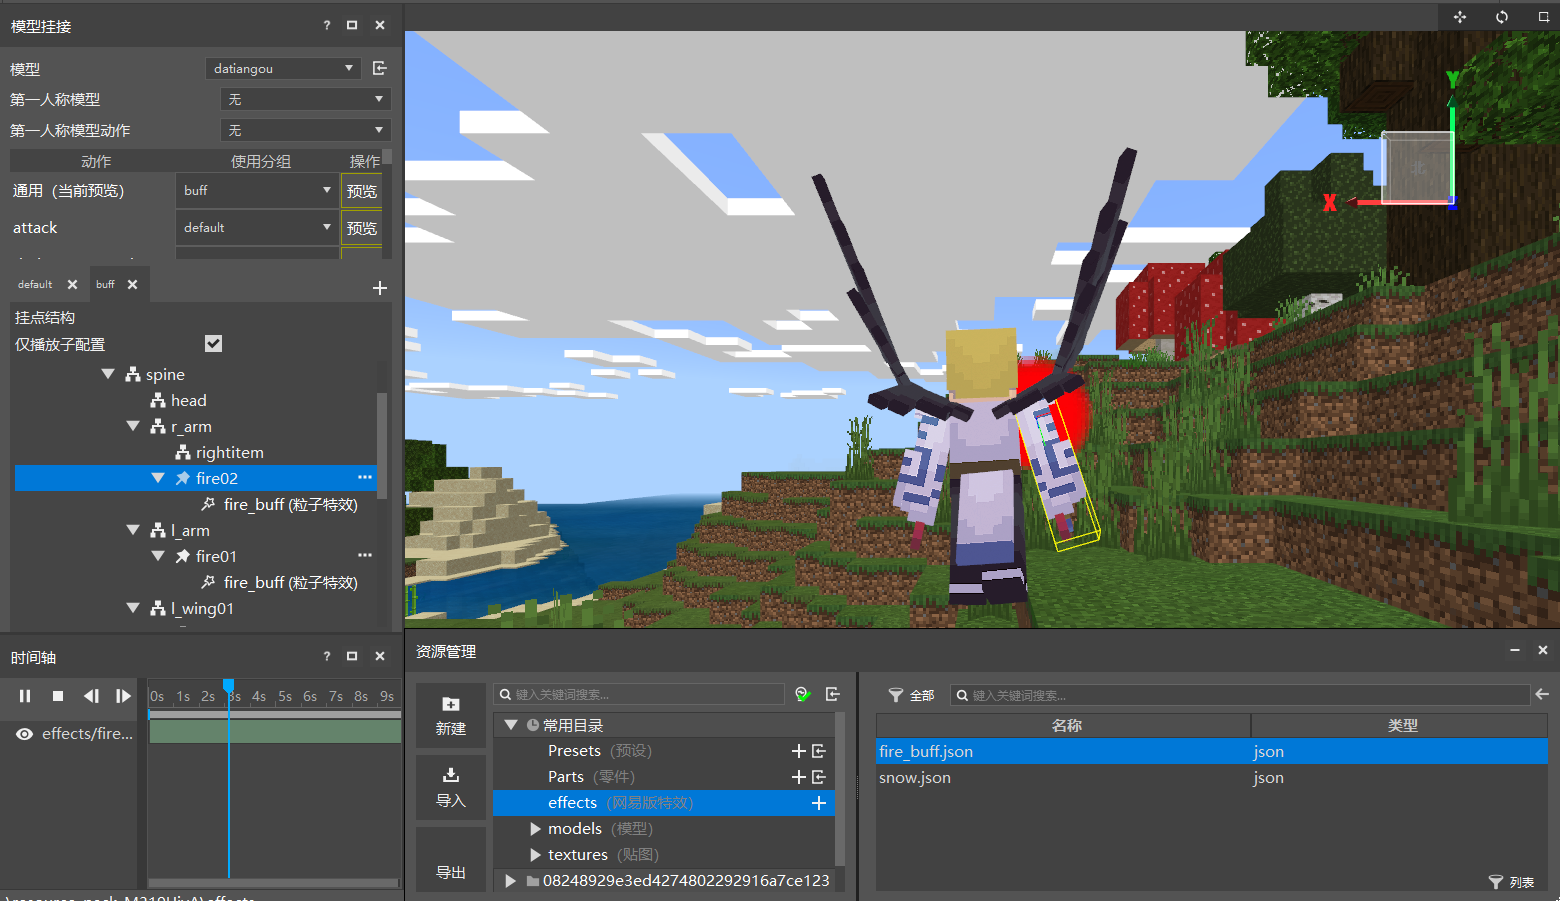Open the 全部 filter in resource manager
Viewport: 1560px width, 901px height.
[912, 695]
